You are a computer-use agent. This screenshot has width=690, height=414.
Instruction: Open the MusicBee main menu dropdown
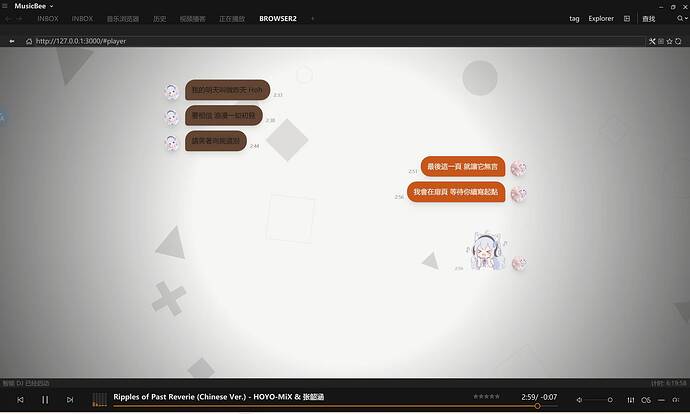pos(33,6)
